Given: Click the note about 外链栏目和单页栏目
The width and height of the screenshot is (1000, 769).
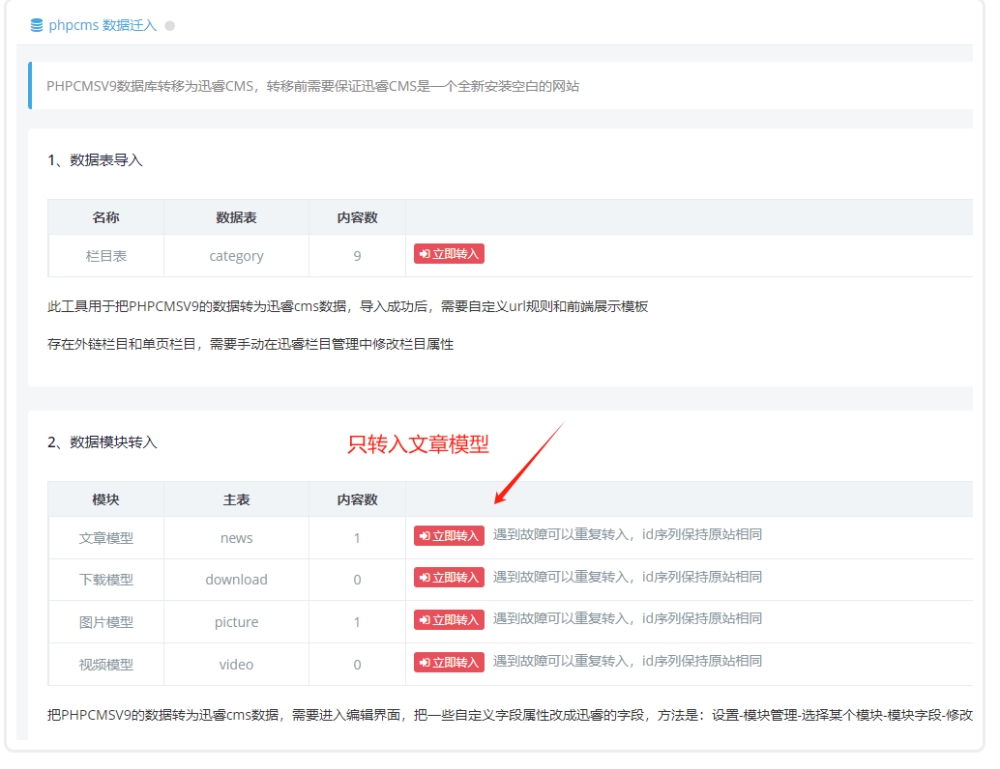Looking at the screenshot, I should [251, 344].
